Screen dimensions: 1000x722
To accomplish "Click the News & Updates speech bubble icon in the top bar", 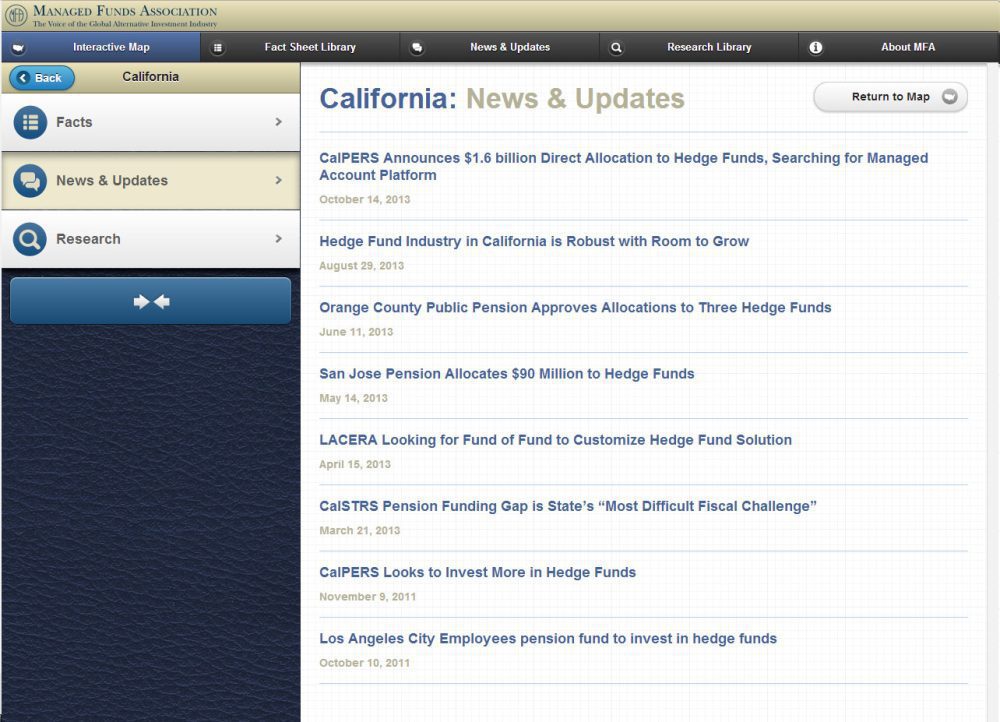I will [x=416, y=48].
